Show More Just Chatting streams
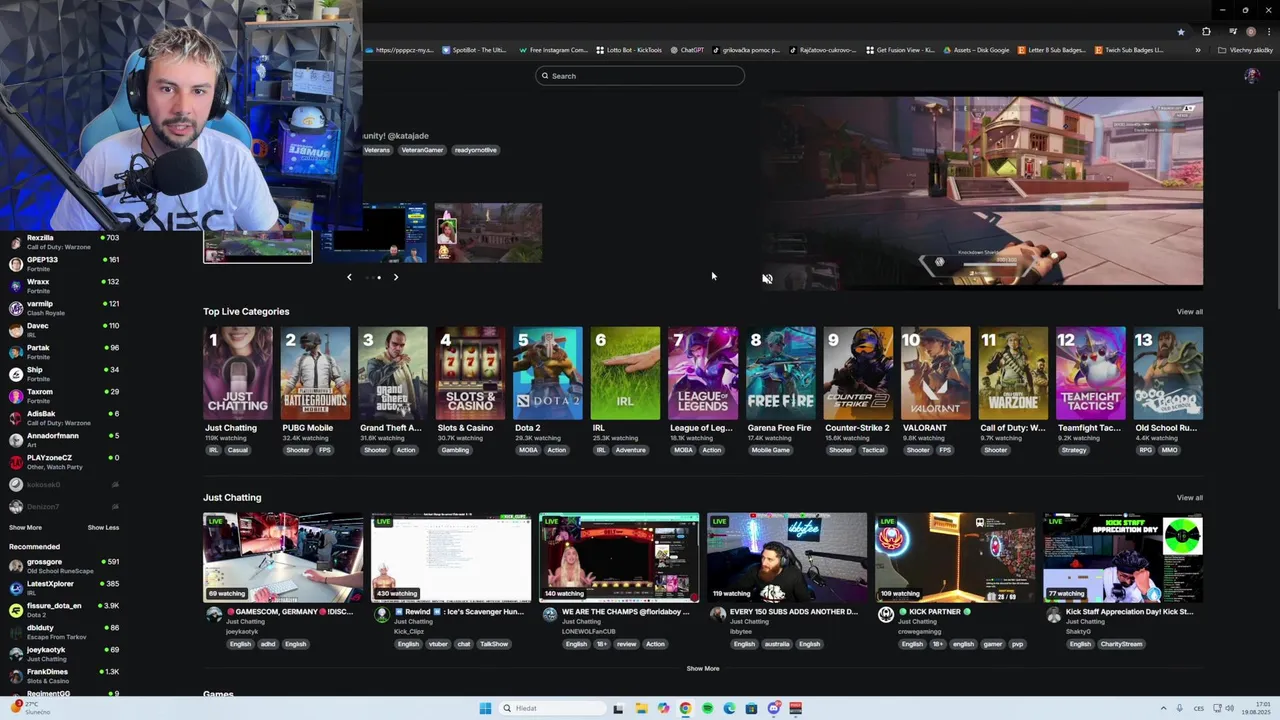The width and height of the screenshot is (1280, 720). [x=702, y=668]
